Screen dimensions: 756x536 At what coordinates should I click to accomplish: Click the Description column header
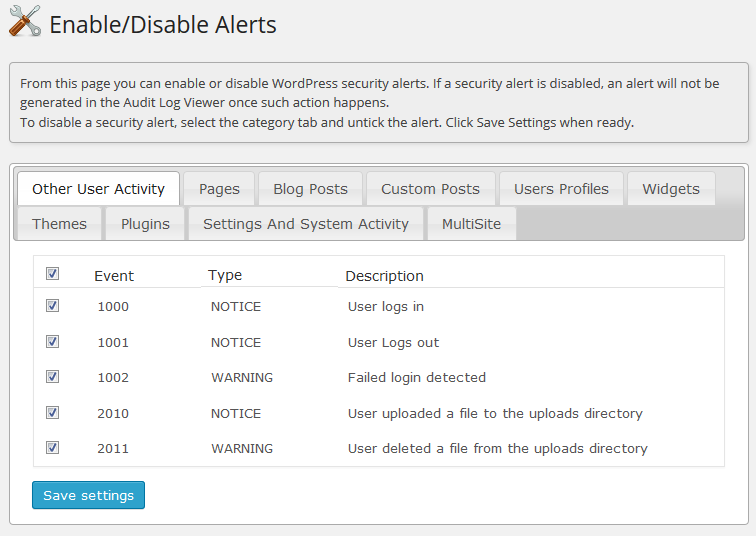pyautogui.click(x=384, y=276)
